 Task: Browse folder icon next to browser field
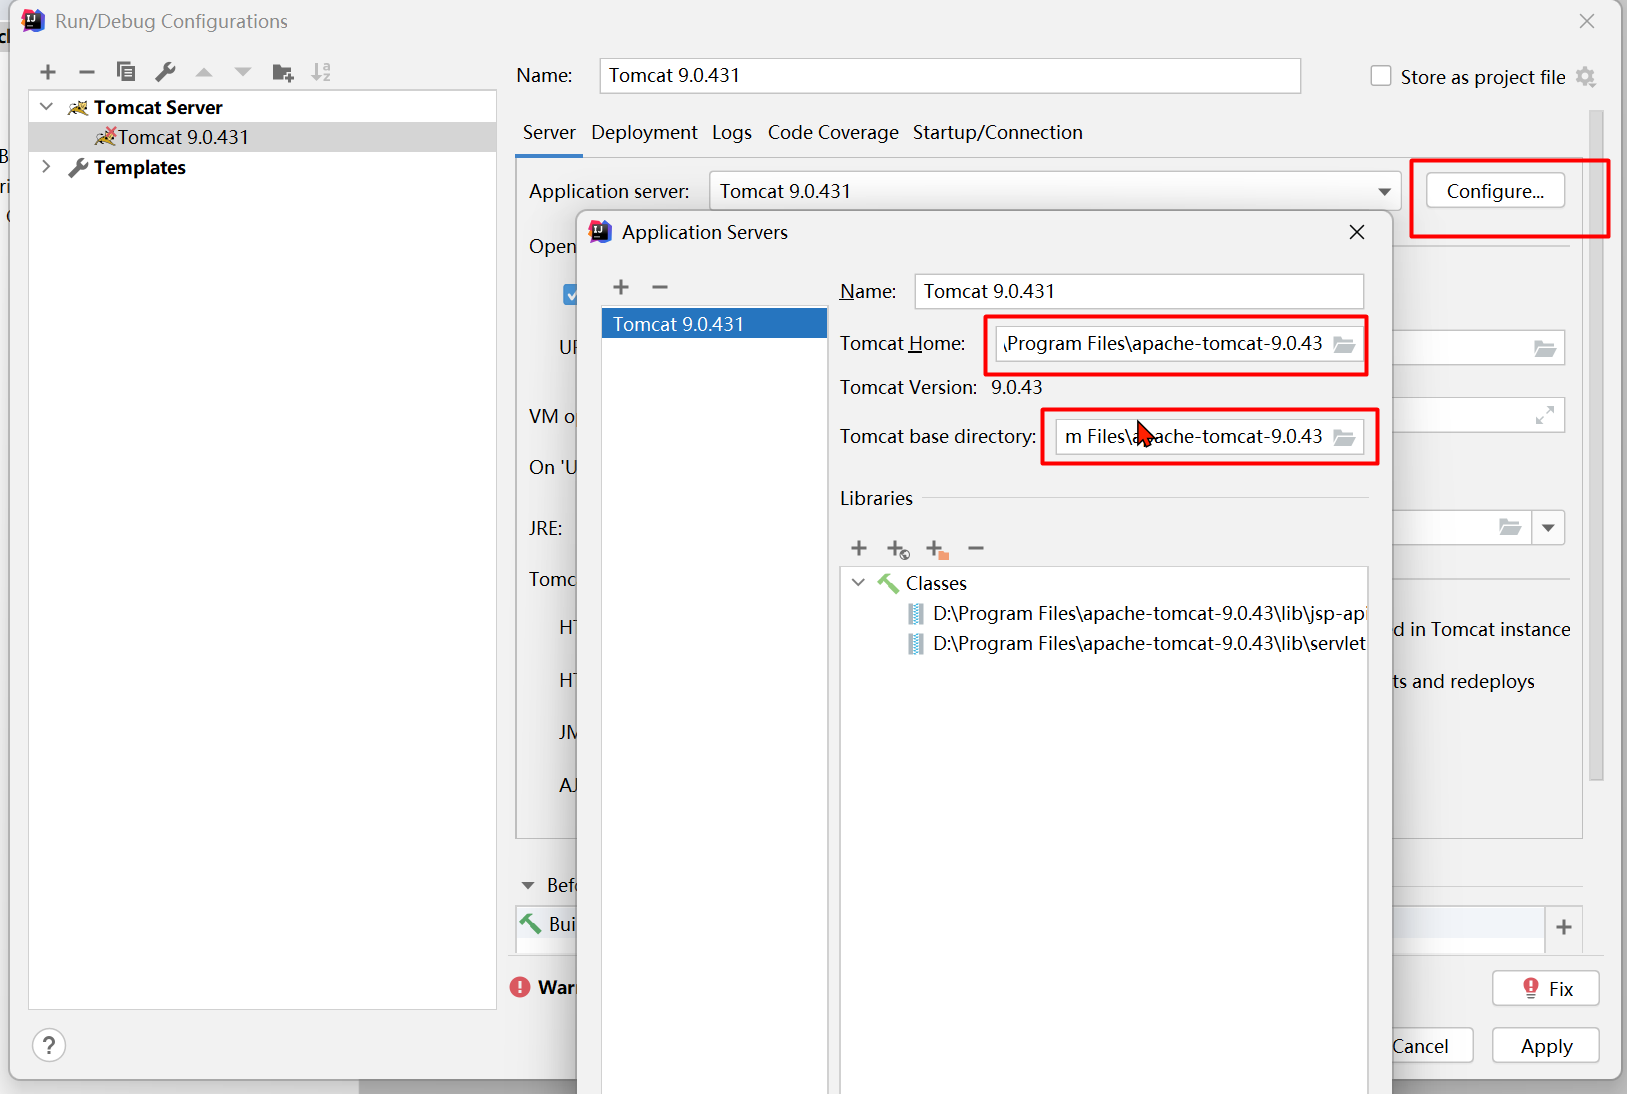click(1545, 348)
